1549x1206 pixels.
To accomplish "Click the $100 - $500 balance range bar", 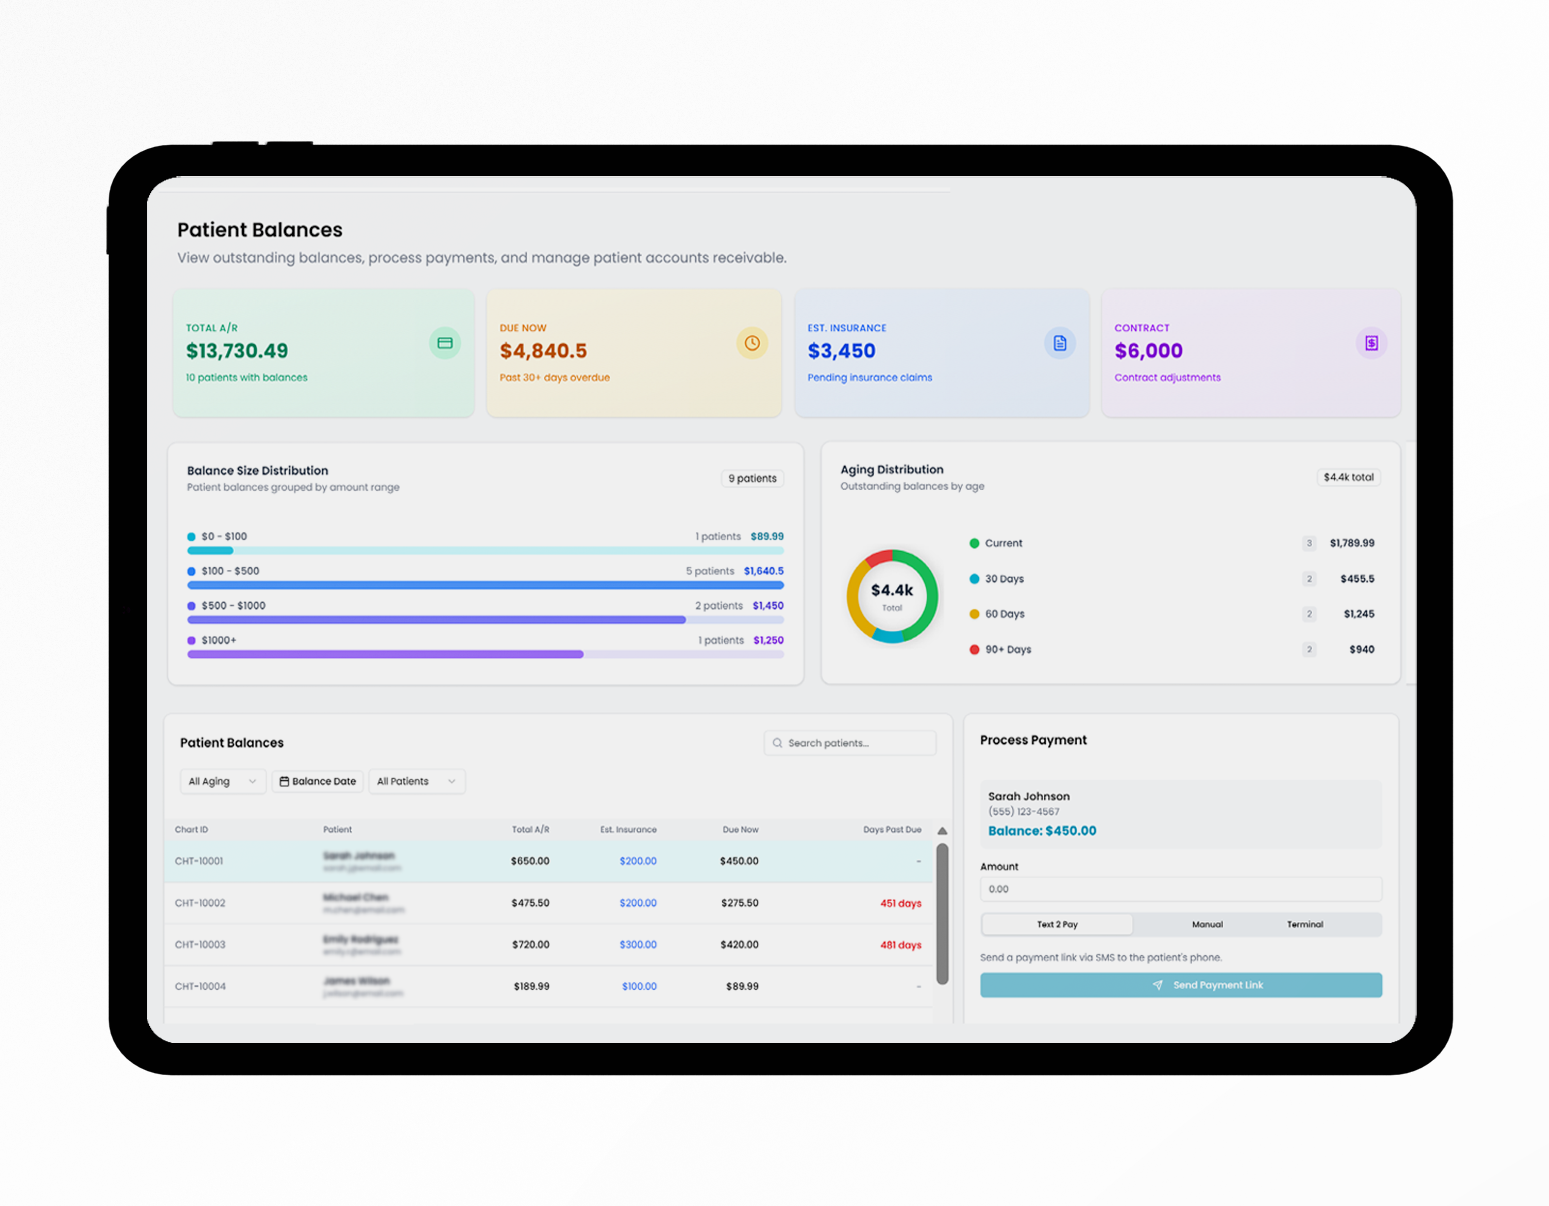I will (485, 585).
